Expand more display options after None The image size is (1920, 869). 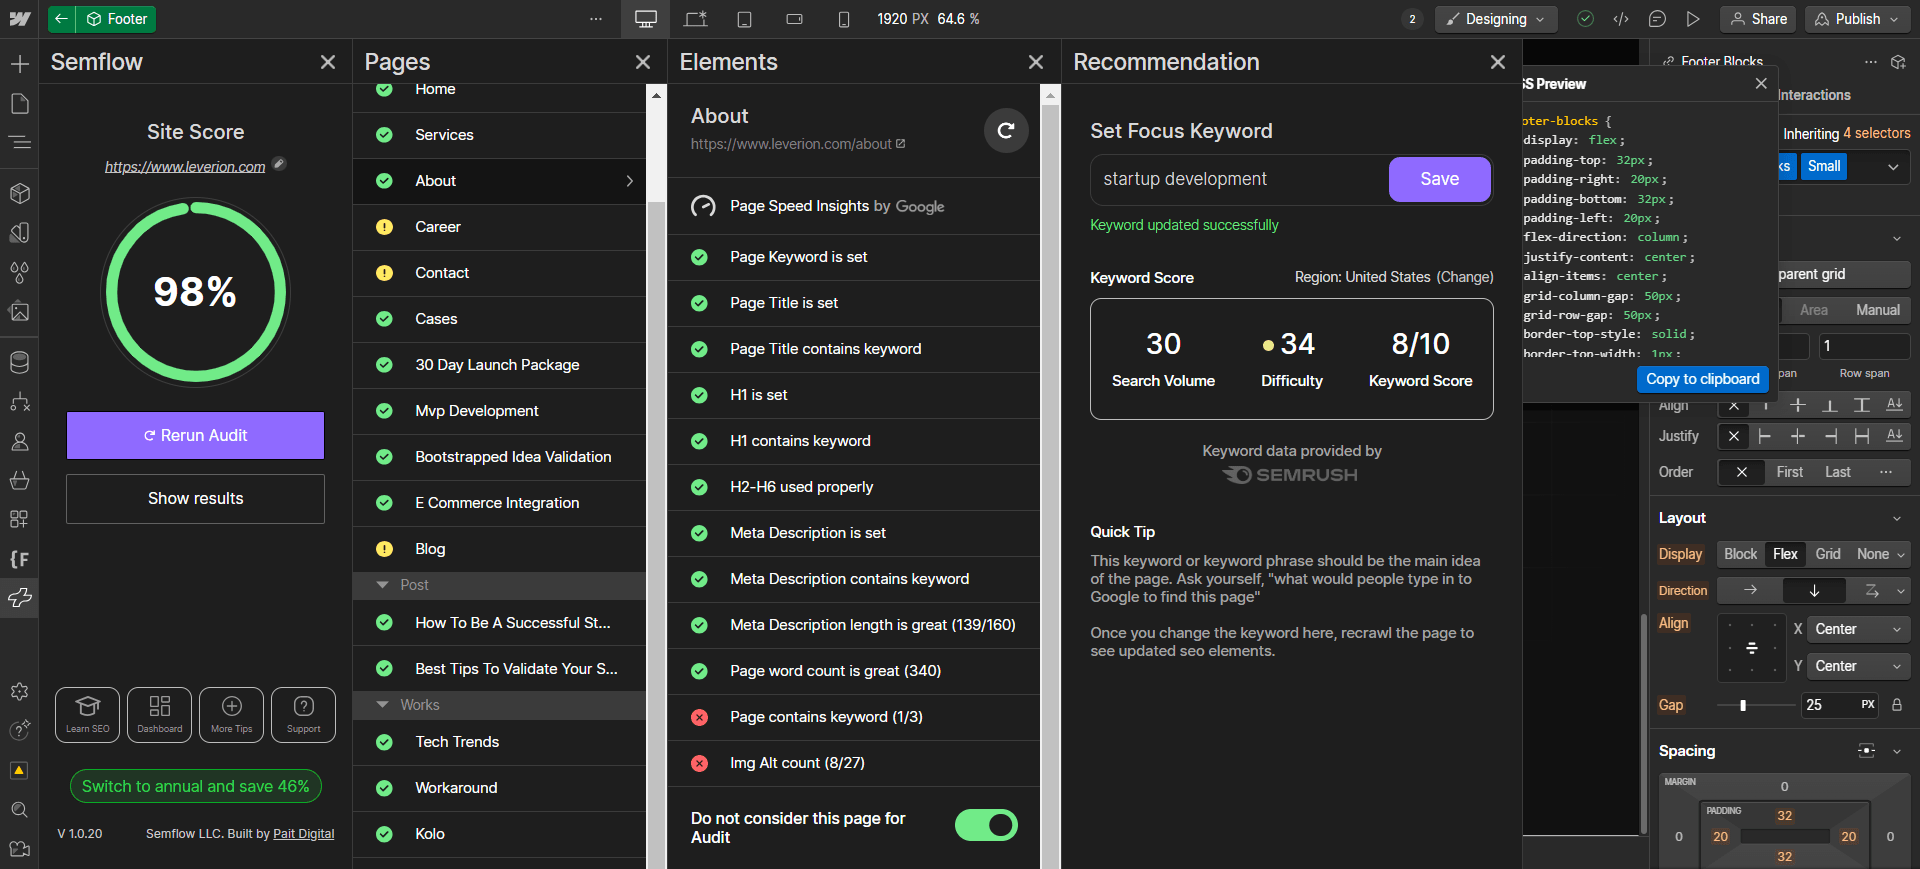[x=1901, y=554]
